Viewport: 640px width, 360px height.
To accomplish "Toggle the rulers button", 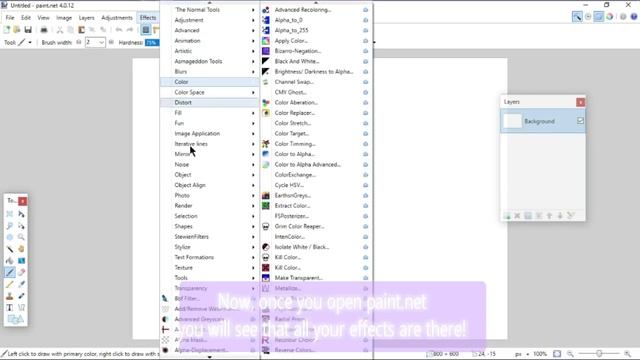I will point(156,30).
